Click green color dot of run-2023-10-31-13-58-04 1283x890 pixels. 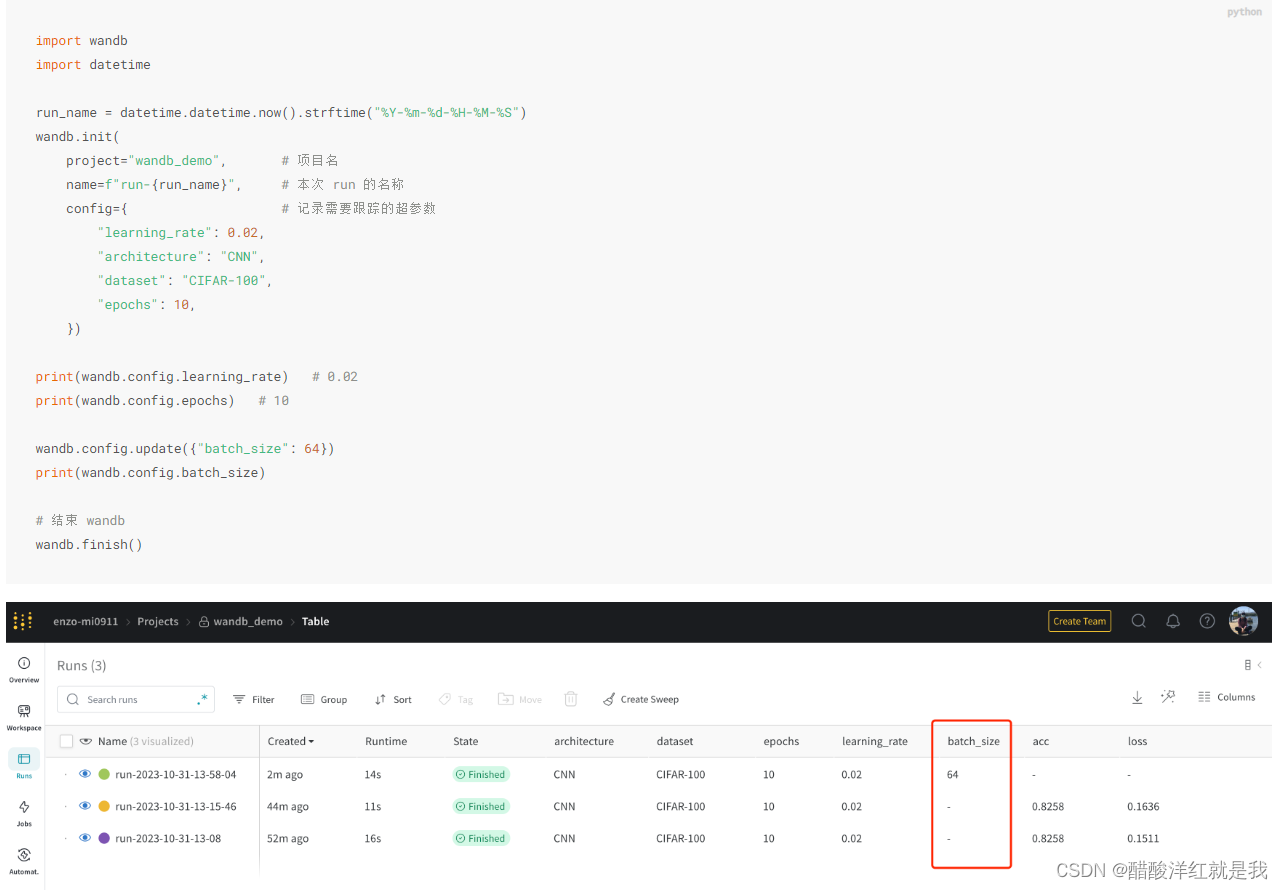(x=104, y=774)
